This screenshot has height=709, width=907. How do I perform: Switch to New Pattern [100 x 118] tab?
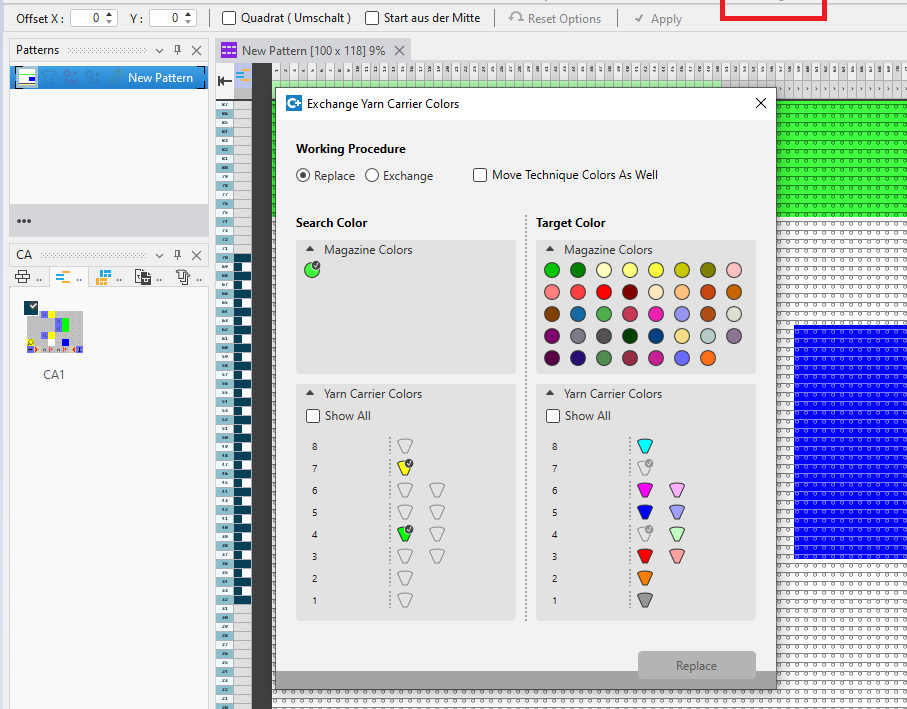coord(312,50)
